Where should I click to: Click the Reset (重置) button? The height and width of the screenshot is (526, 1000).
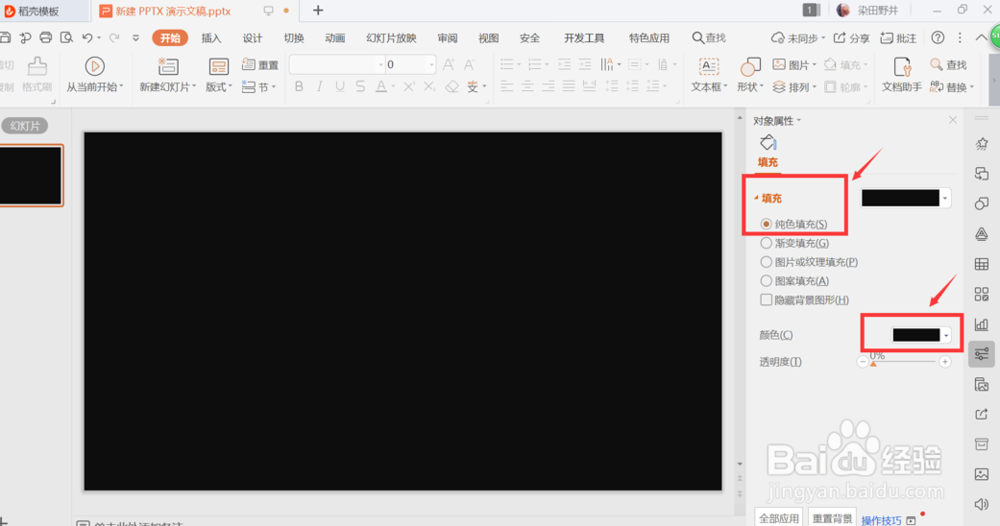pos(260,64)
